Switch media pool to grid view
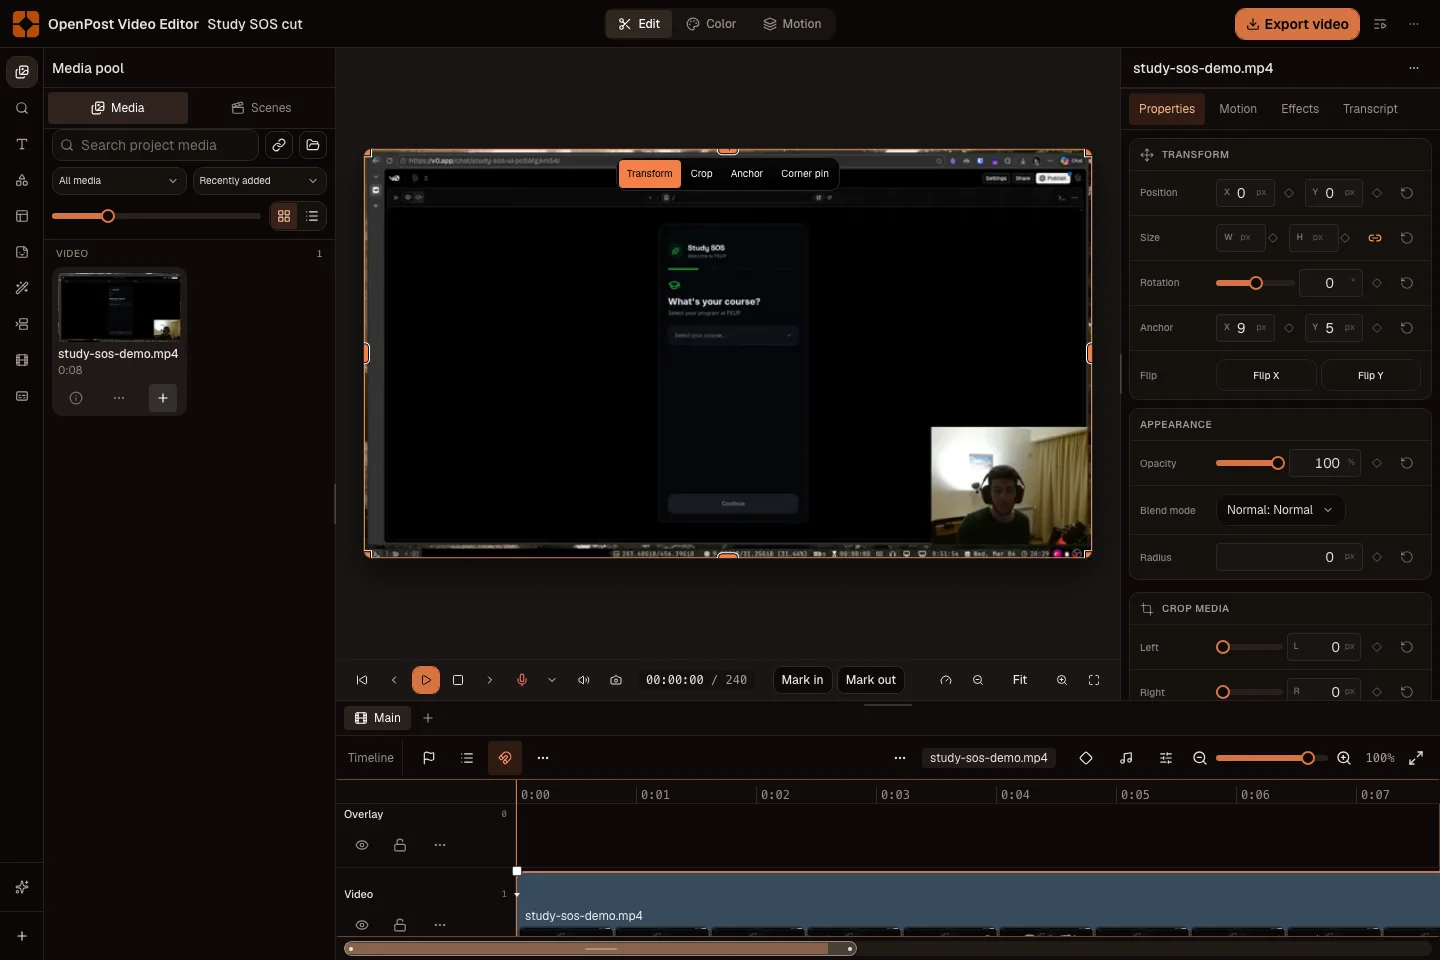The width and height of the screenshot is (1440, 960). (x=284, y=216)
